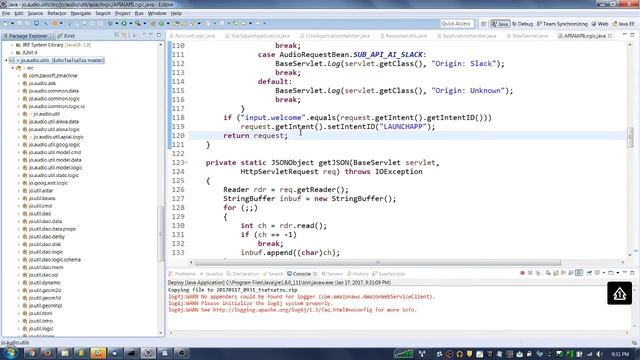Viewport: 640px width, 360px height.
Task: Select the jo.util.geom3d package
Action: [x=45, y=298]
